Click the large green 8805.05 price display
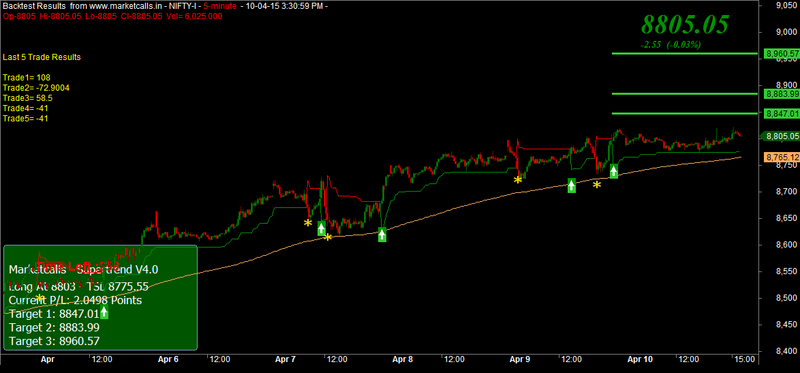 coord(685,24)
